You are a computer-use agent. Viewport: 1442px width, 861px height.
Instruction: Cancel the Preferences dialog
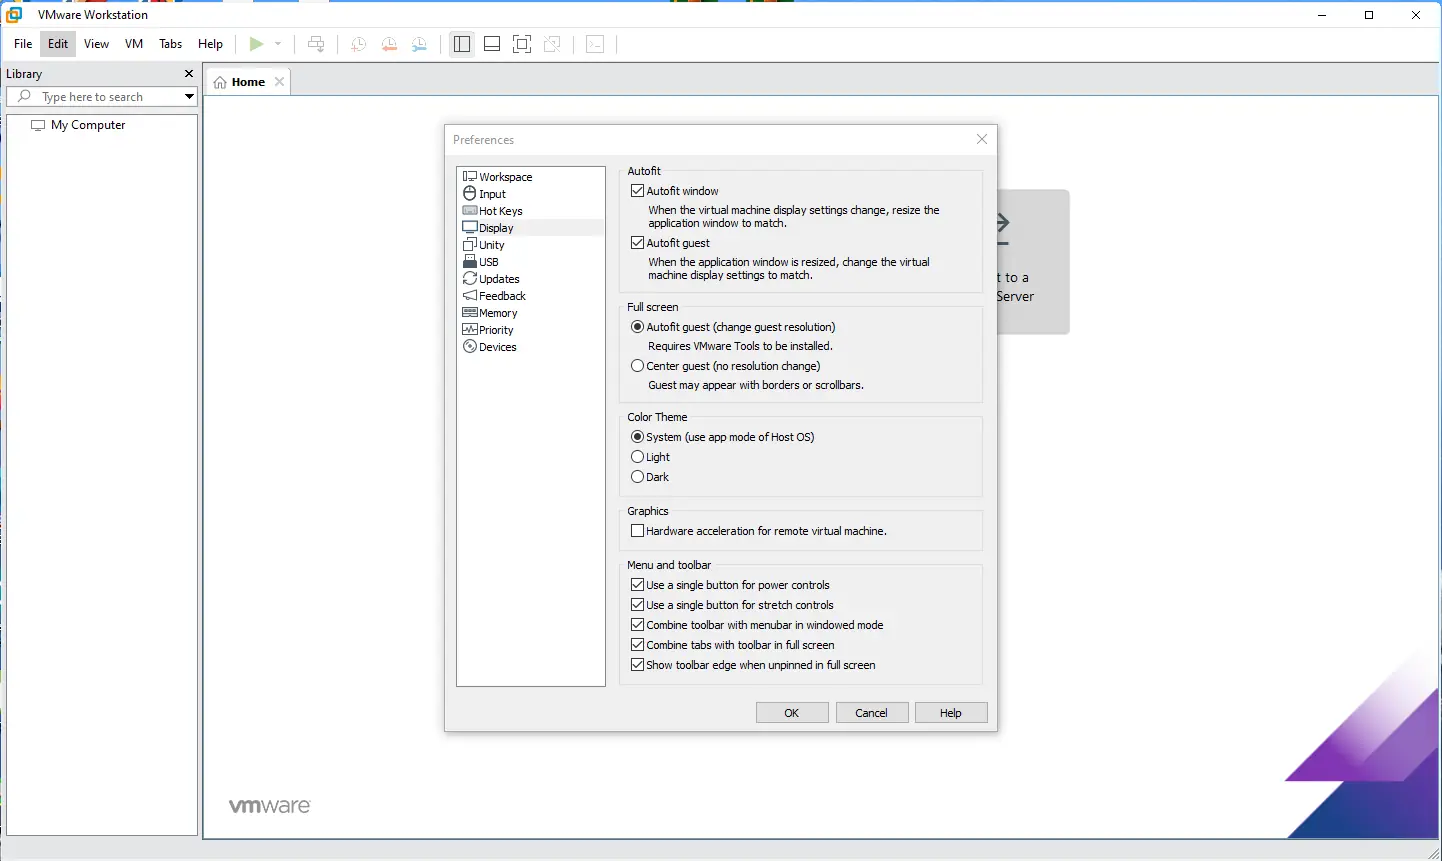coord(871,713)
